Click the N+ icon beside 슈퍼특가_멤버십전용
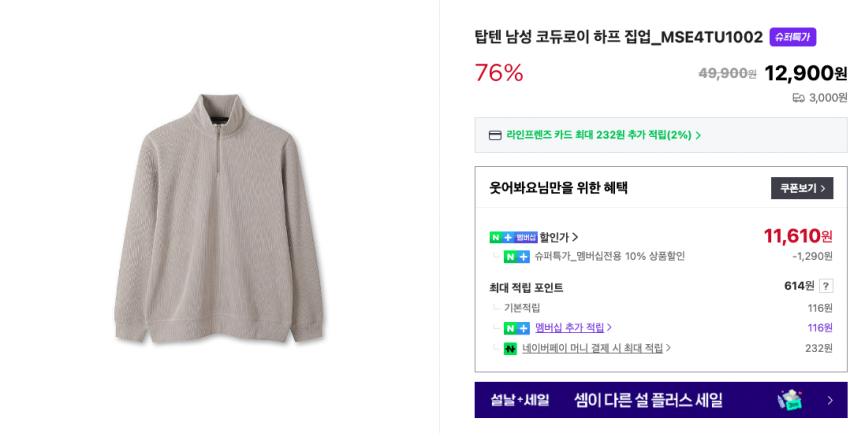This screenshot has height=433, width=850. 516,257
